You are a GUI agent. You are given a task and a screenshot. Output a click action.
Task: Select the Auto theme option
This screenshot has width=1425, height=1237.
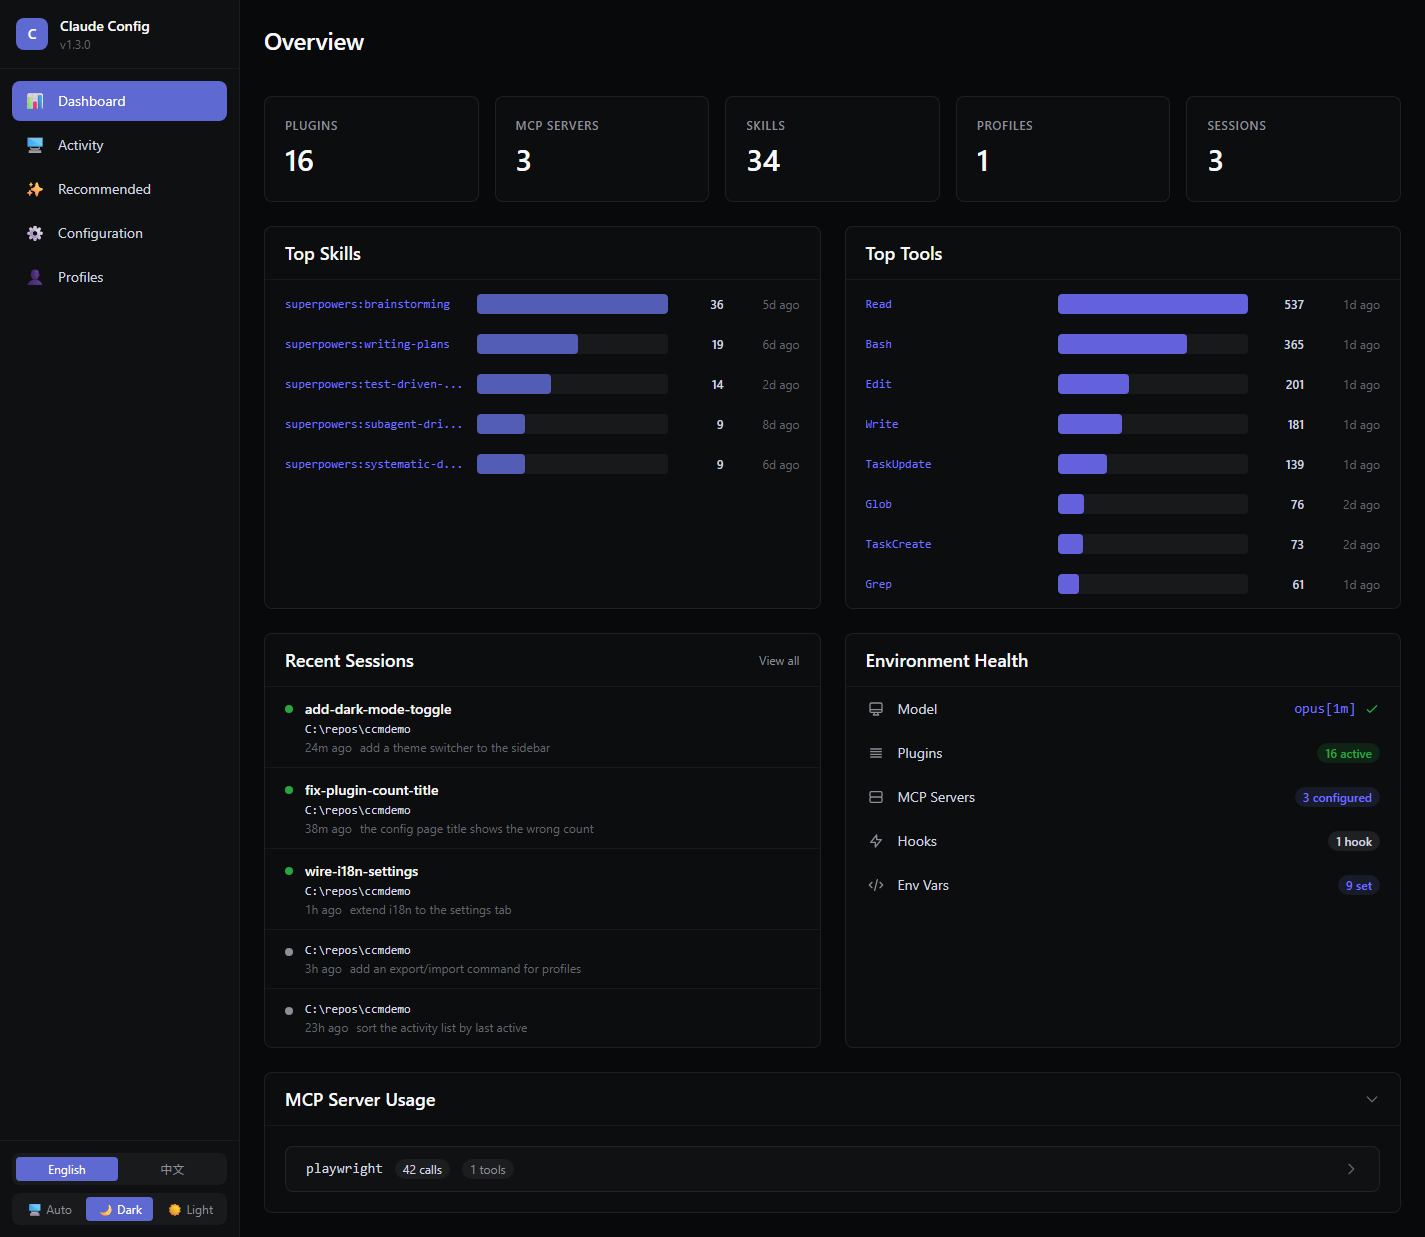[x=50, y=1209]
